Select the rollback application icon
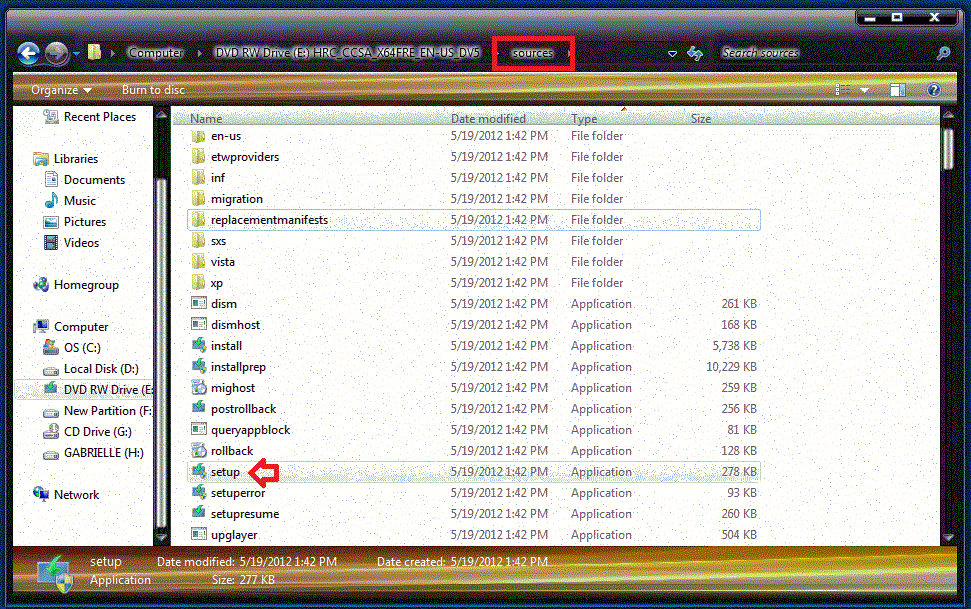Image resolution: width=971 pixels, height=609 pixels. 199,450
